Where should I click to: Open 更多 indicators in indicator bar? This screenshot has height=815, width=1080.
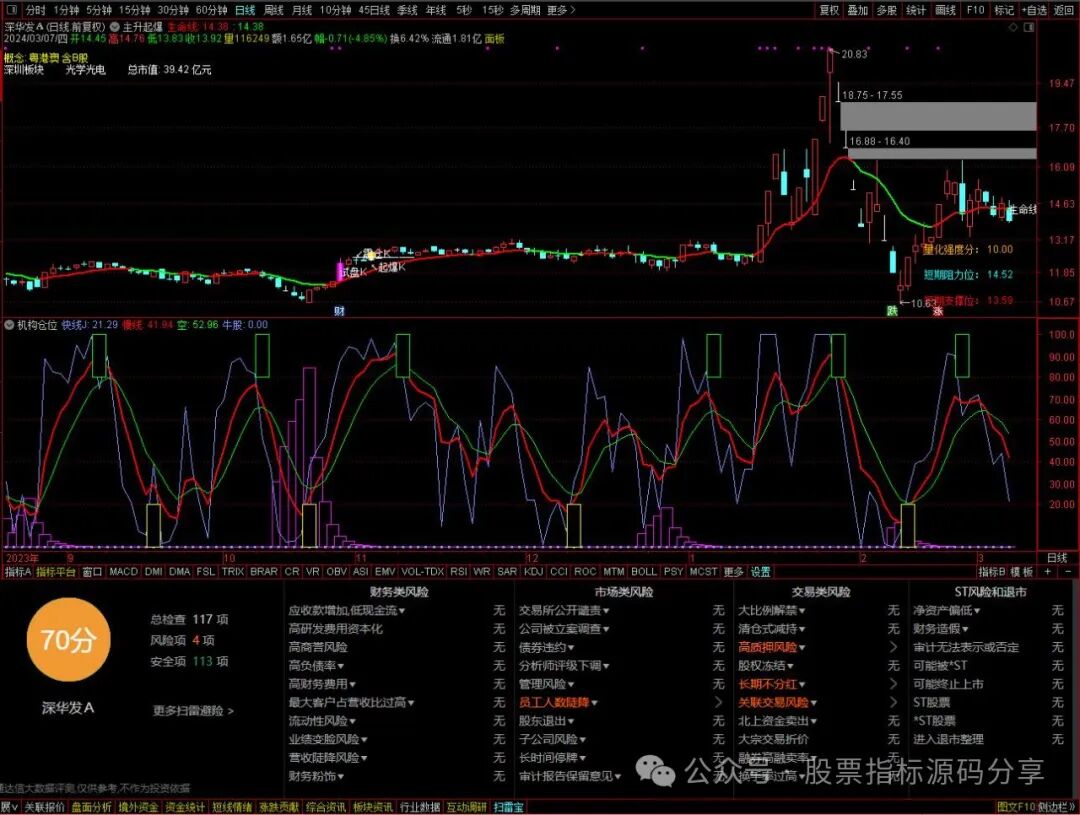(x=734, y=572)
